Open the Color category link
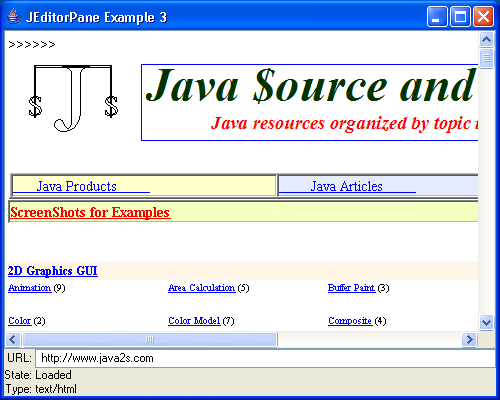This screenshot has height=400, width=500. tap(20, 321)
